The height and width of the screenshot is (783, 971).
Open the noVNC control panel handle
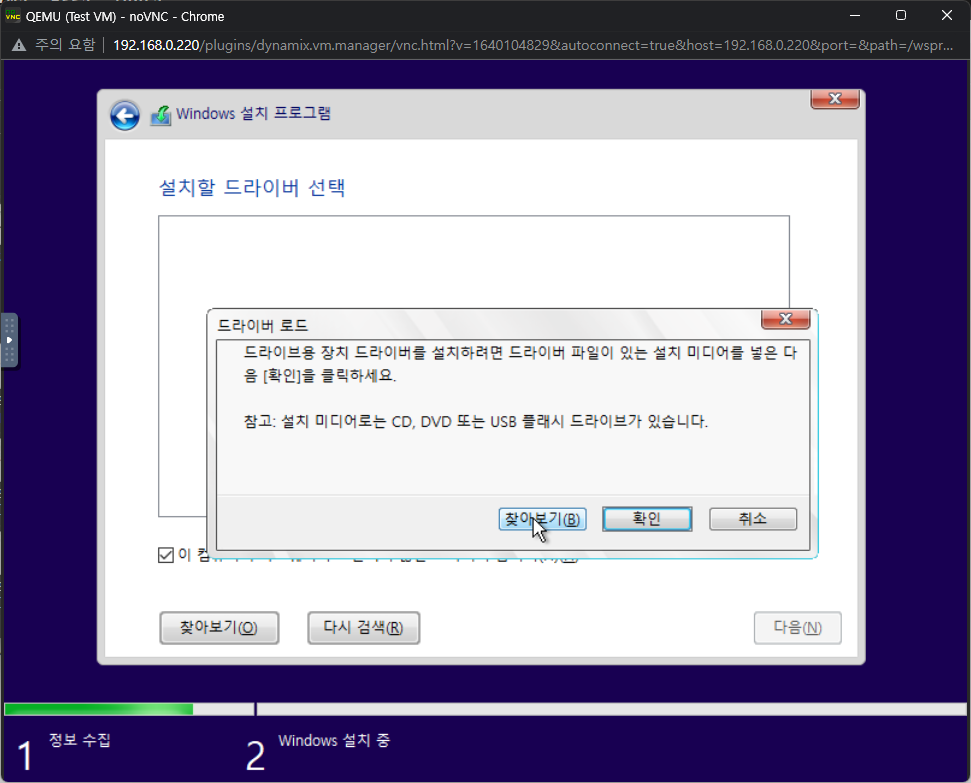point(9,340)
